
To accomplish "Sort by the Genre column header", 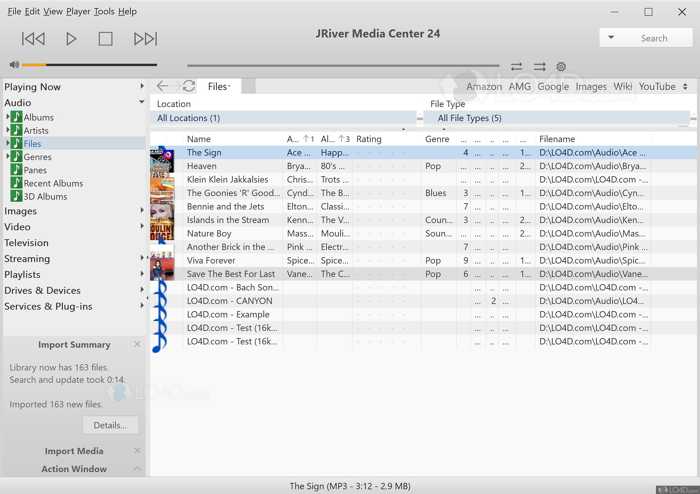I will click(437, 139).
